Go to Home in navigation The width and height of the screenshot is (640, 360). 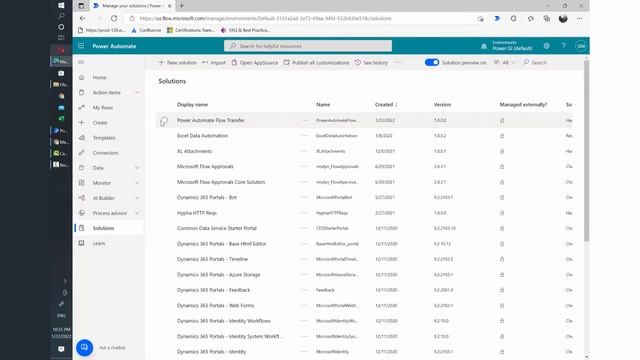(99, 78)
